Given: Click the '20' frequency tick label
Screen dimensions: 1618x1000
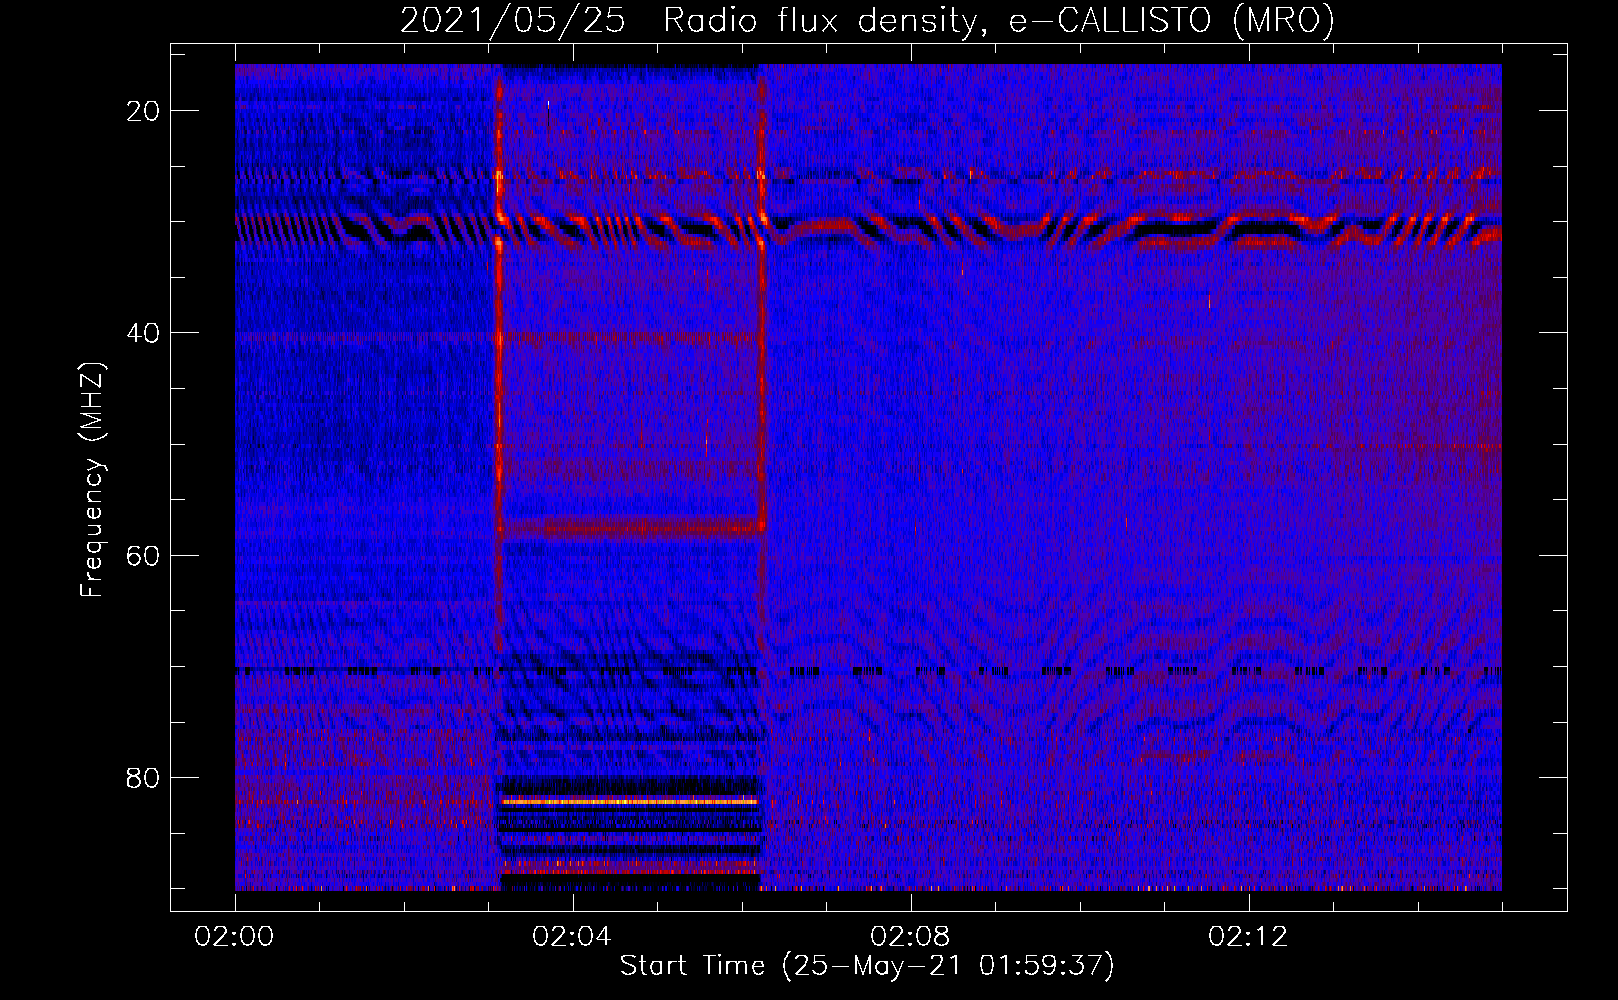Looking at the screenshot, I should 143,111.
